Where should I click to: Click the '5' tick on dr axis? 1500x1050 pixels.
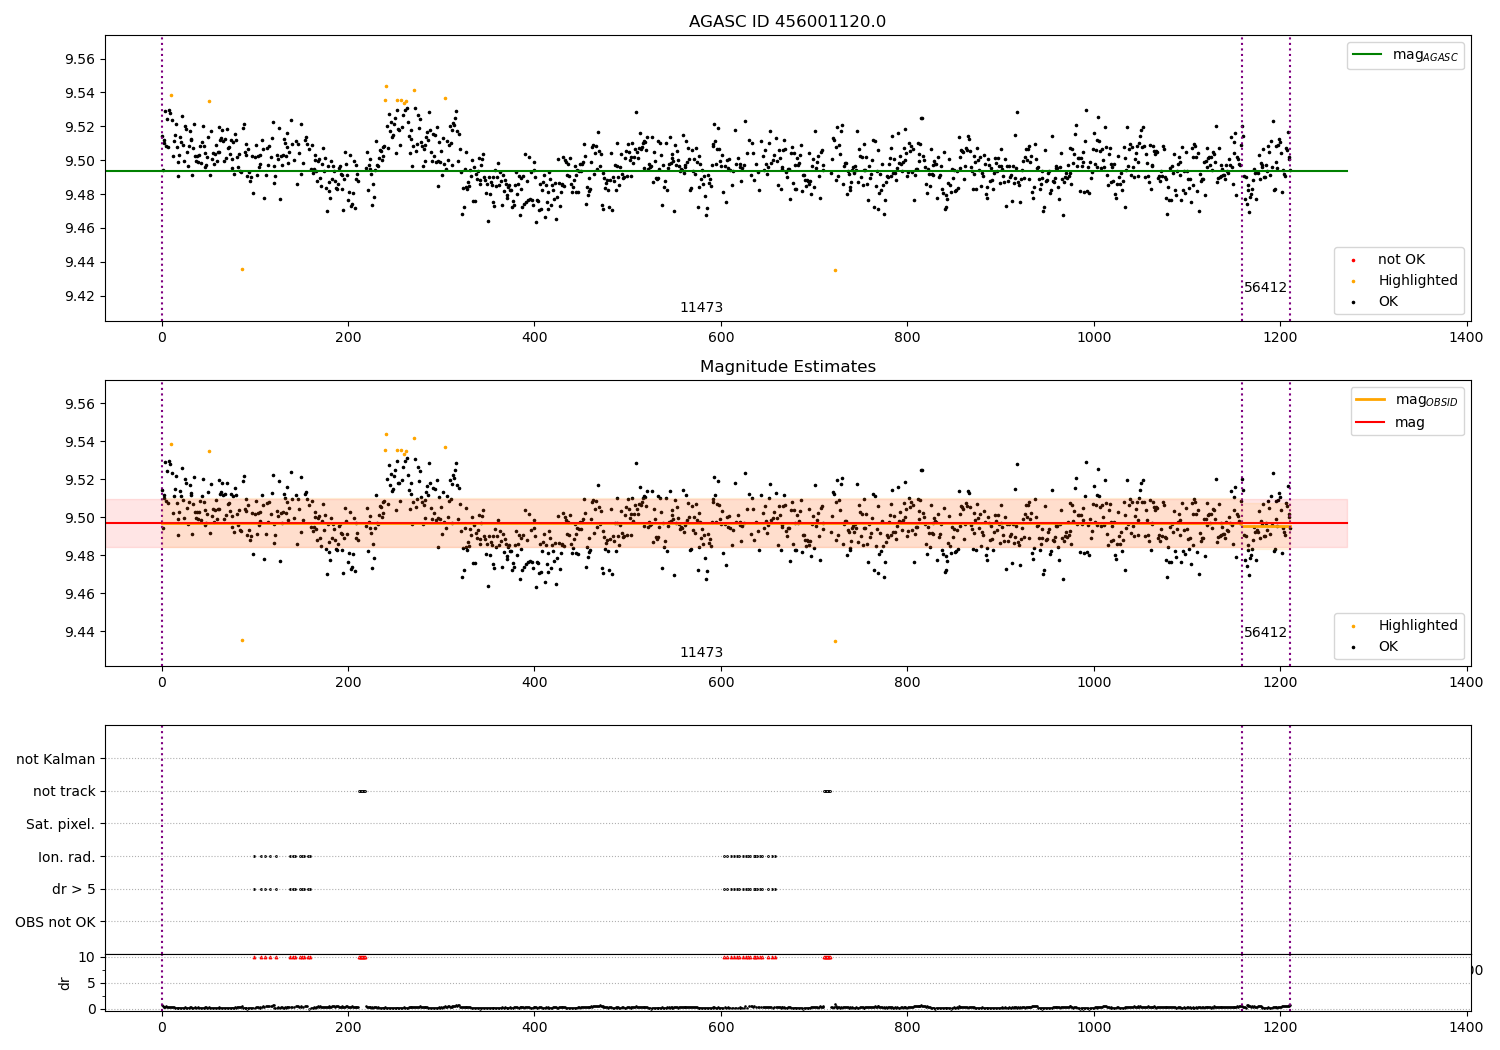(x=92, y=983)
